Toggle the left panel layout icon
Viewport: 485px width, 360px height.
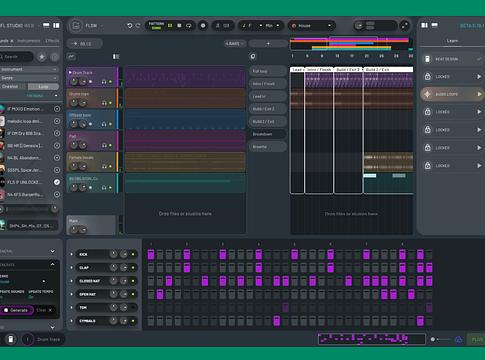click(56, 26)
